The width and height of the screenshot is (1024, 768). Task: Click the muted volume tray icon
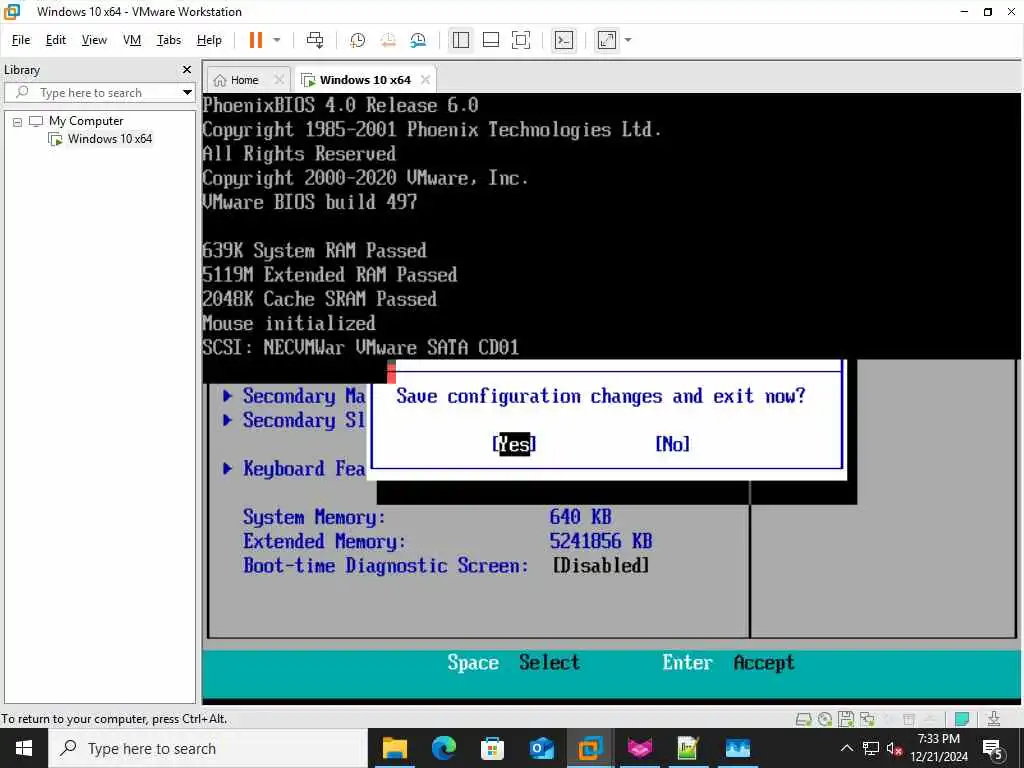(894, 748)
